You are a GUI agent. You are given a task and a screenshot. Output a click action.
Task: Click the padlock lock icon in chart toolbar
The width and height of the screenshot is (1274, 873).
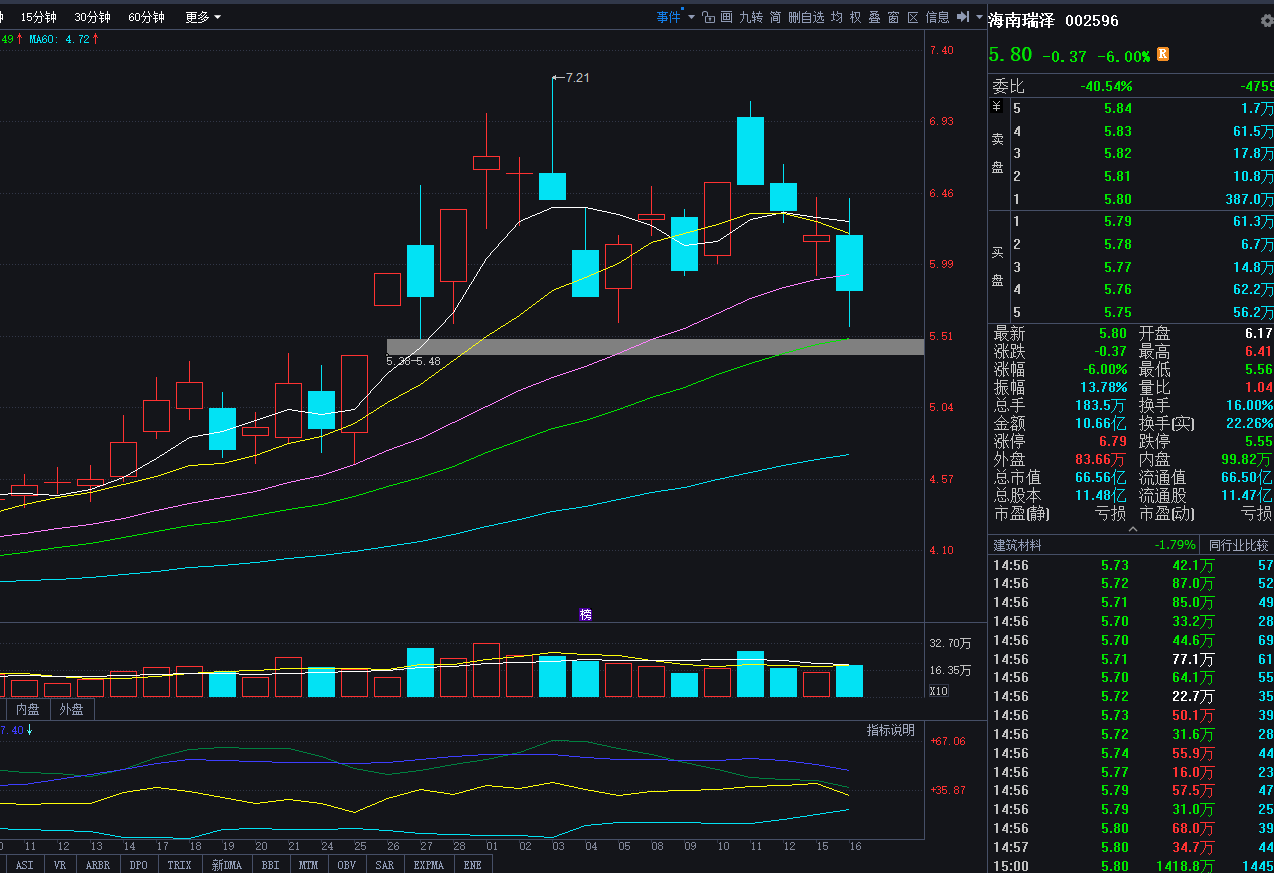pyautogui.click(x=708, y=17)
